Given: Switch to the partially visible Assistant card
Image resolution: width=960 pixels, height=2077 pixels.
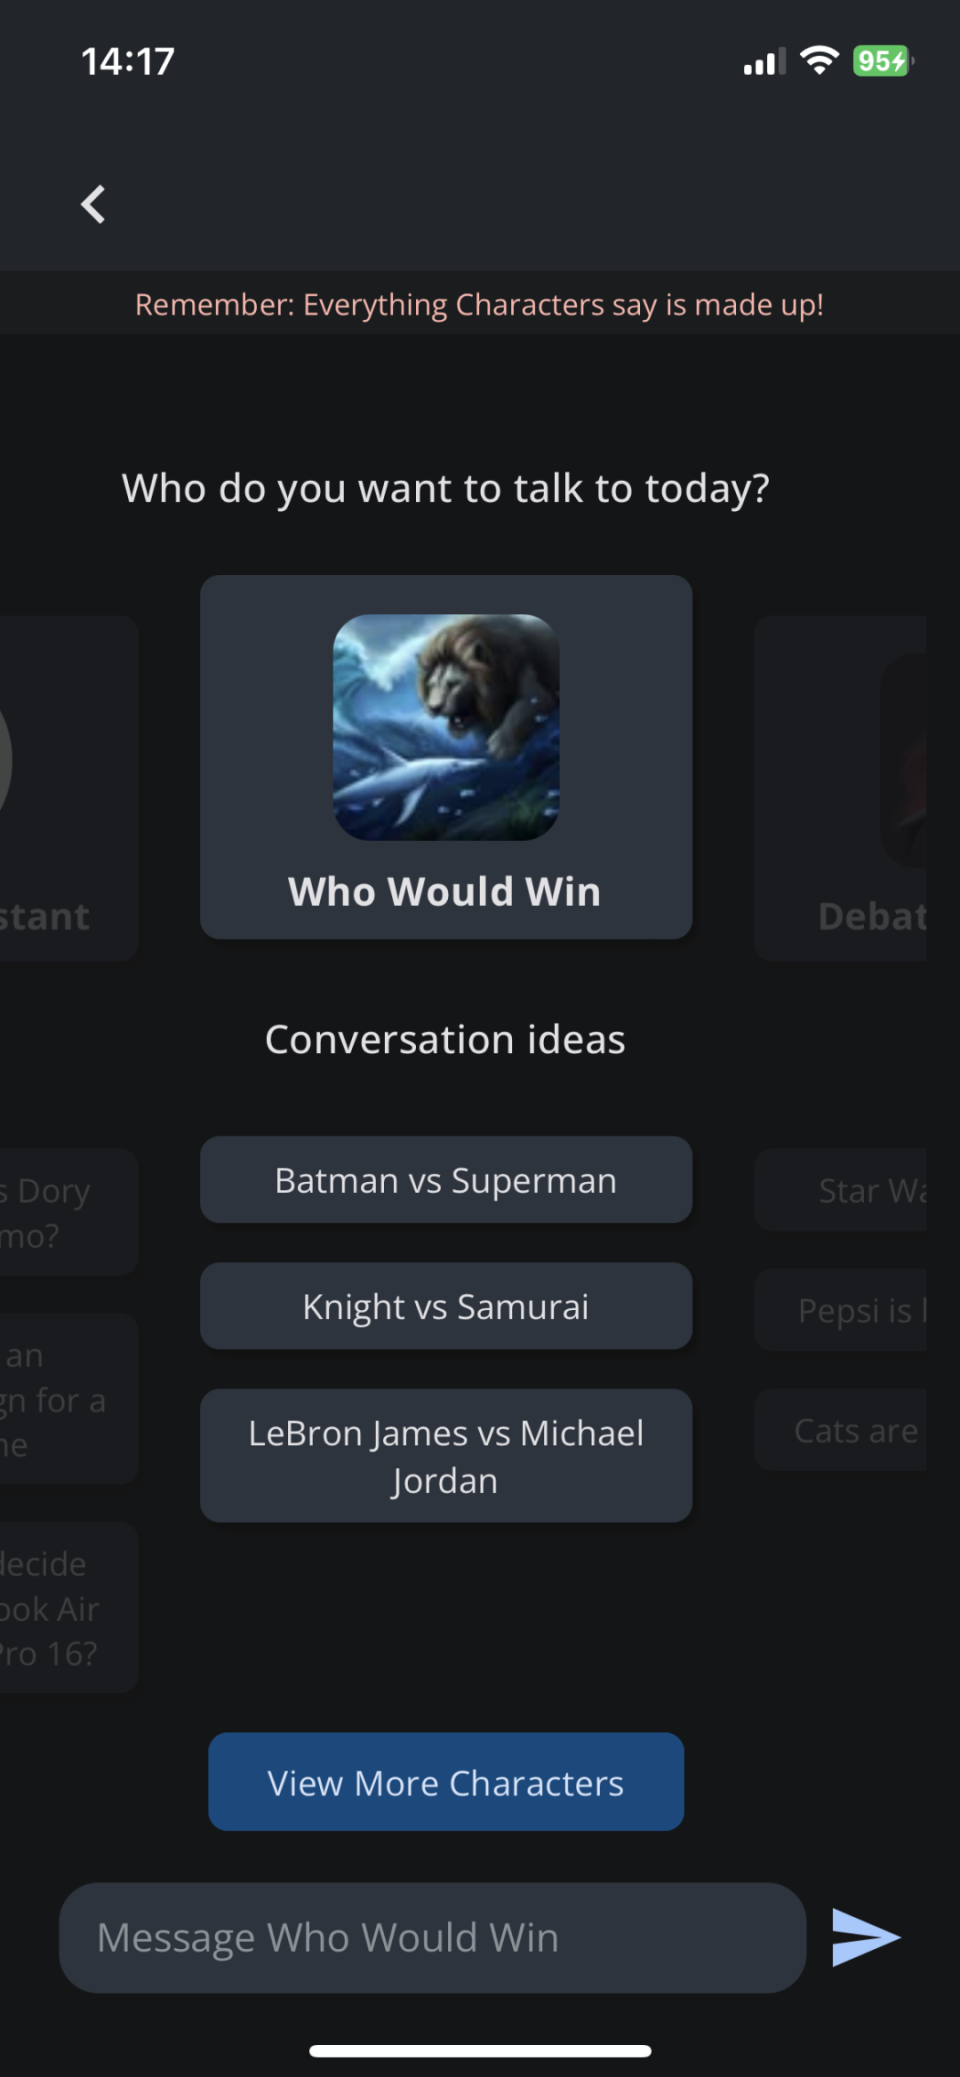Looking at the screenshot, I should click(x=69, y=788).
